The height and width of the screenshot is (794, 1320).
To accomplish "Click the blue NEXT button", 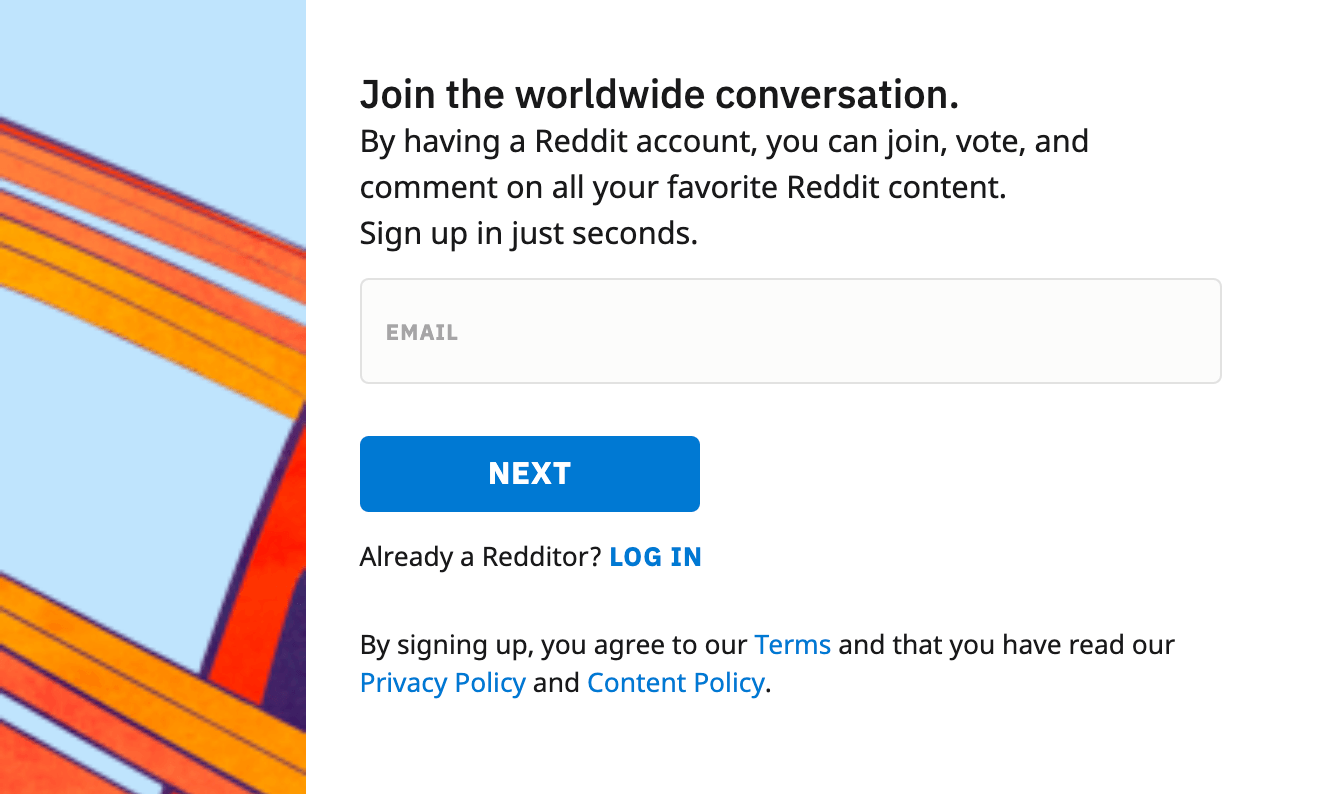I will [x=529, y=473].
